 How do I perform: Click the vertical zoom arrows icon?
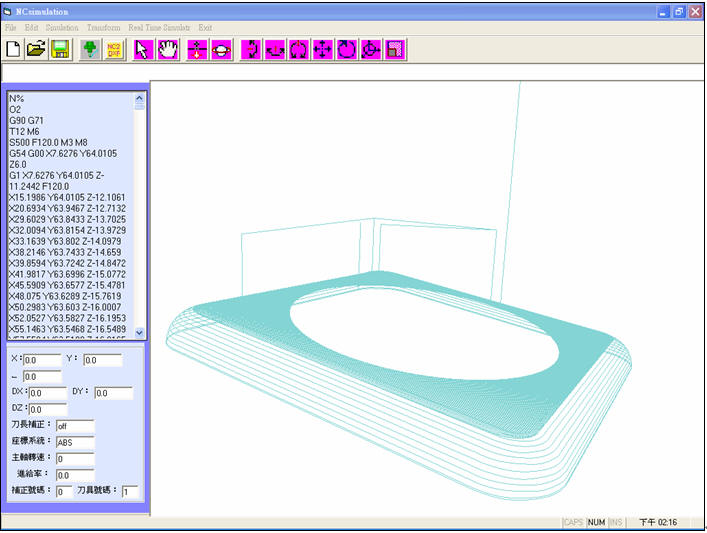click(197, 49)
